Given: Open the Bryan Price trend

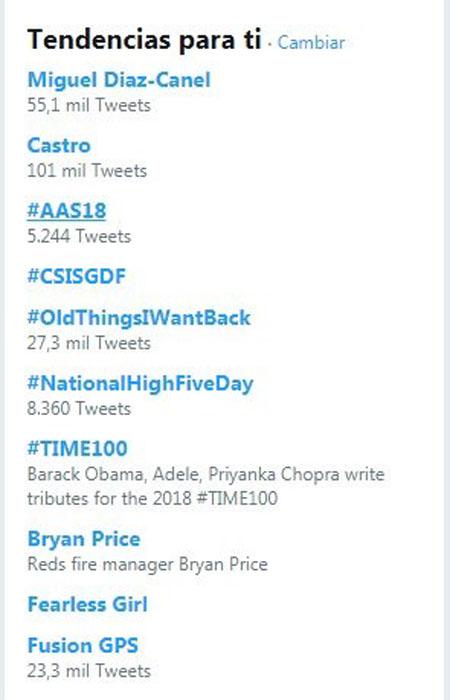Looking at the screenshot, I should [x=84, y=539].
